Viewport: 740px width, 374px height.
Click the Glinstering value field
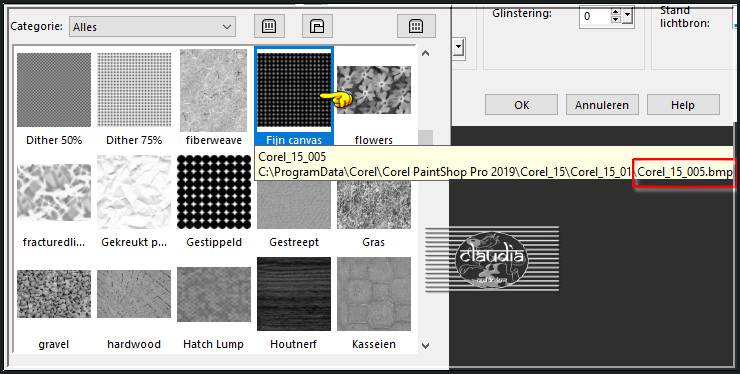coord(595,16)
